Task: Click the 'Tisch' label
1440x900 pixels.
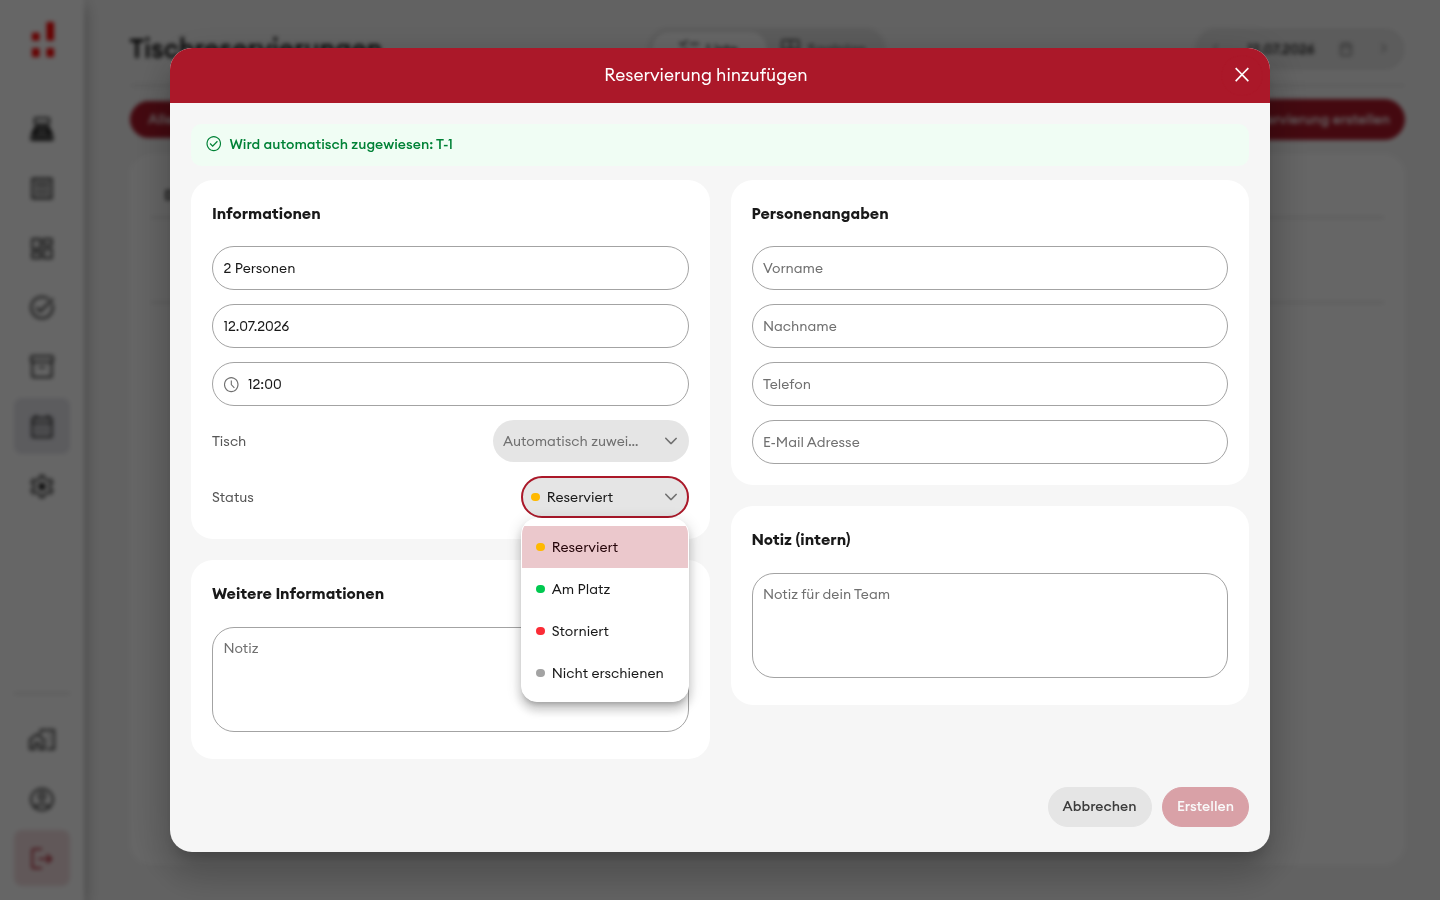Action: point(229,441)
